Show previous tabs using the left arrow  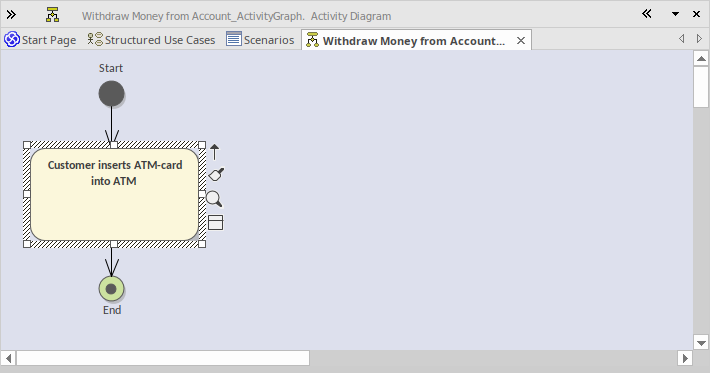(681, 39)
